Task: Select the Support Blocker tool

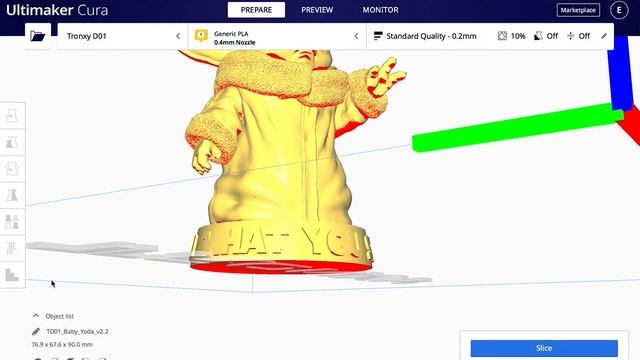Action: [12, 248]
